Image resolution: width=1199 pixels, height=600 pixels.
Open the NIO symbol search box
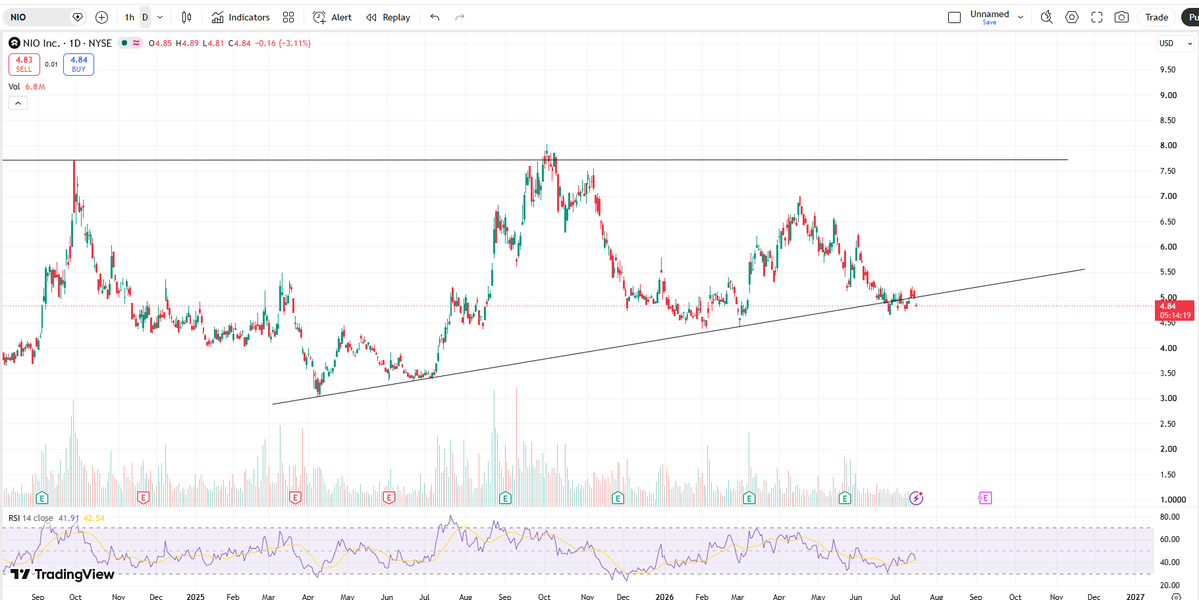tap(46, 17)
